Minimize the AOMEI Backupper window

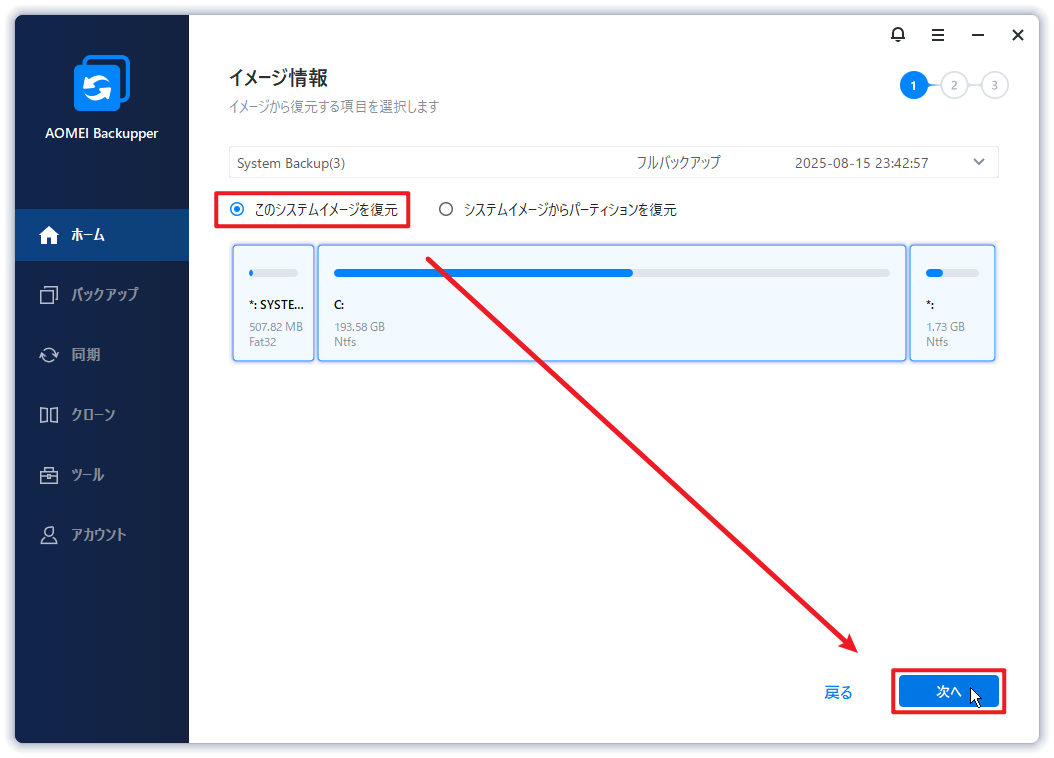(977, 35)
